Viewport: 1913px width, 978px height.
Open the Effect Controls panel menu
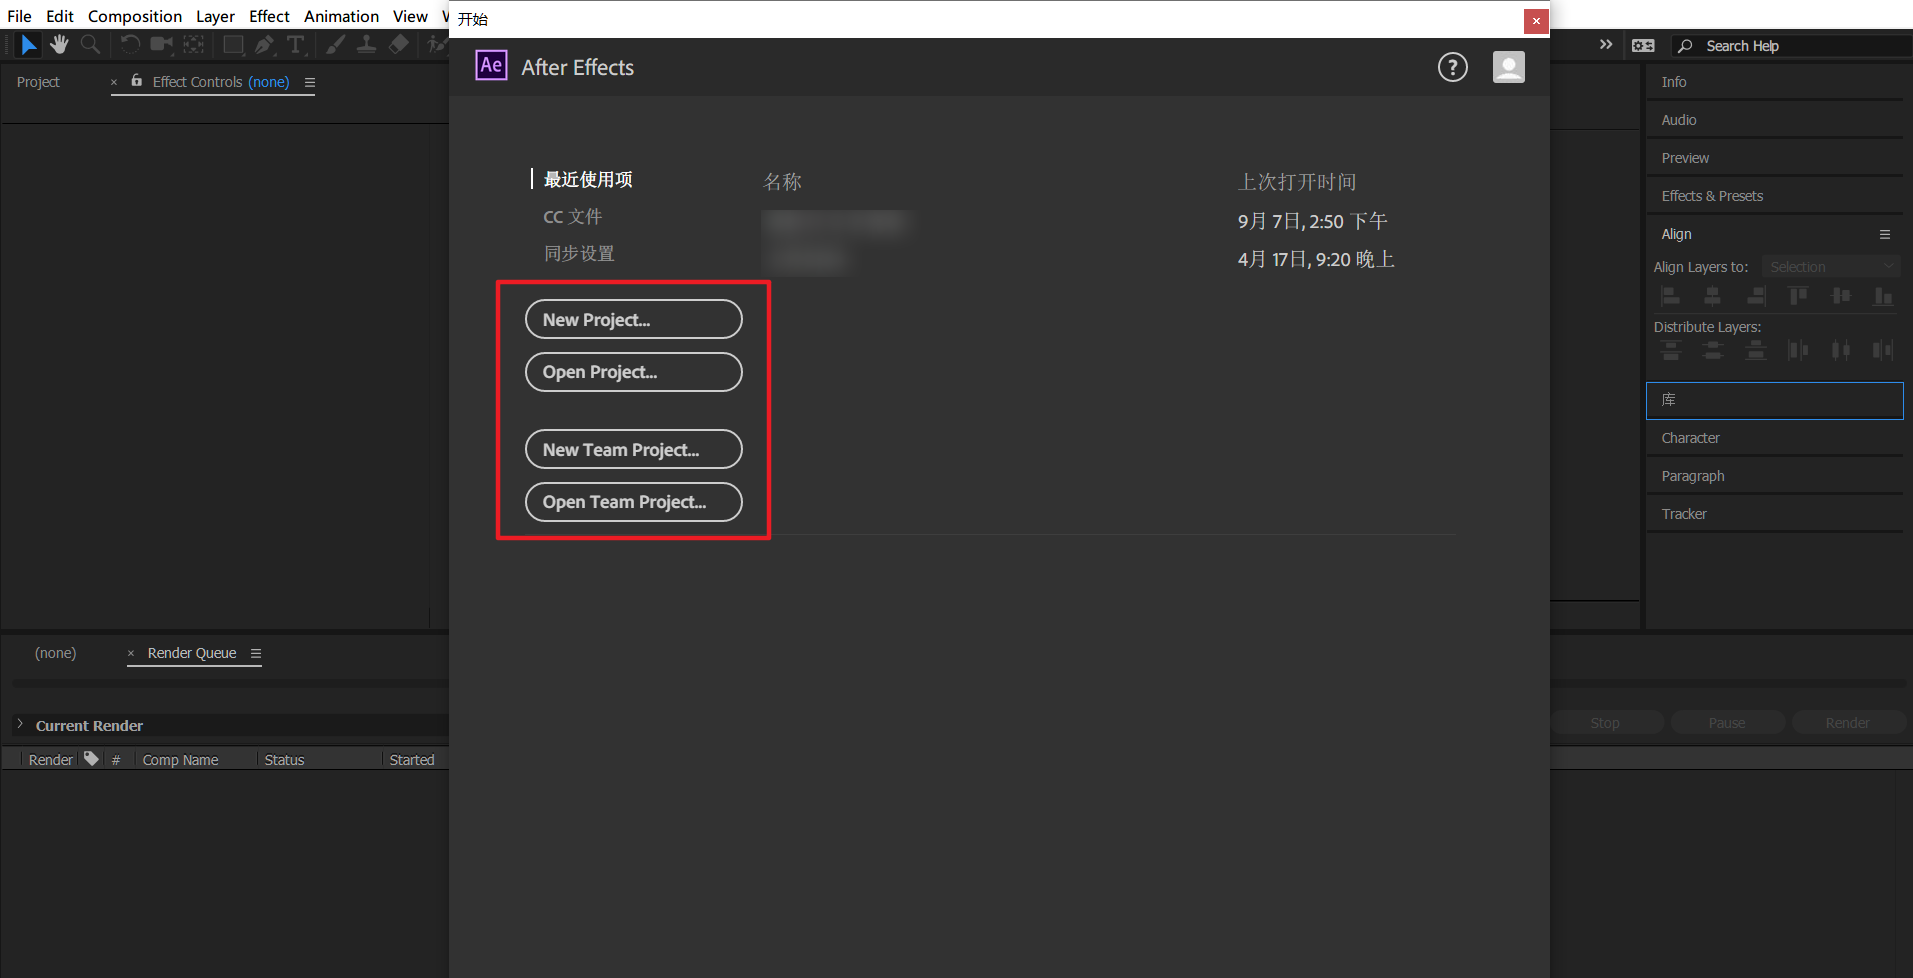pyautogui.click(x=310, y=82)
